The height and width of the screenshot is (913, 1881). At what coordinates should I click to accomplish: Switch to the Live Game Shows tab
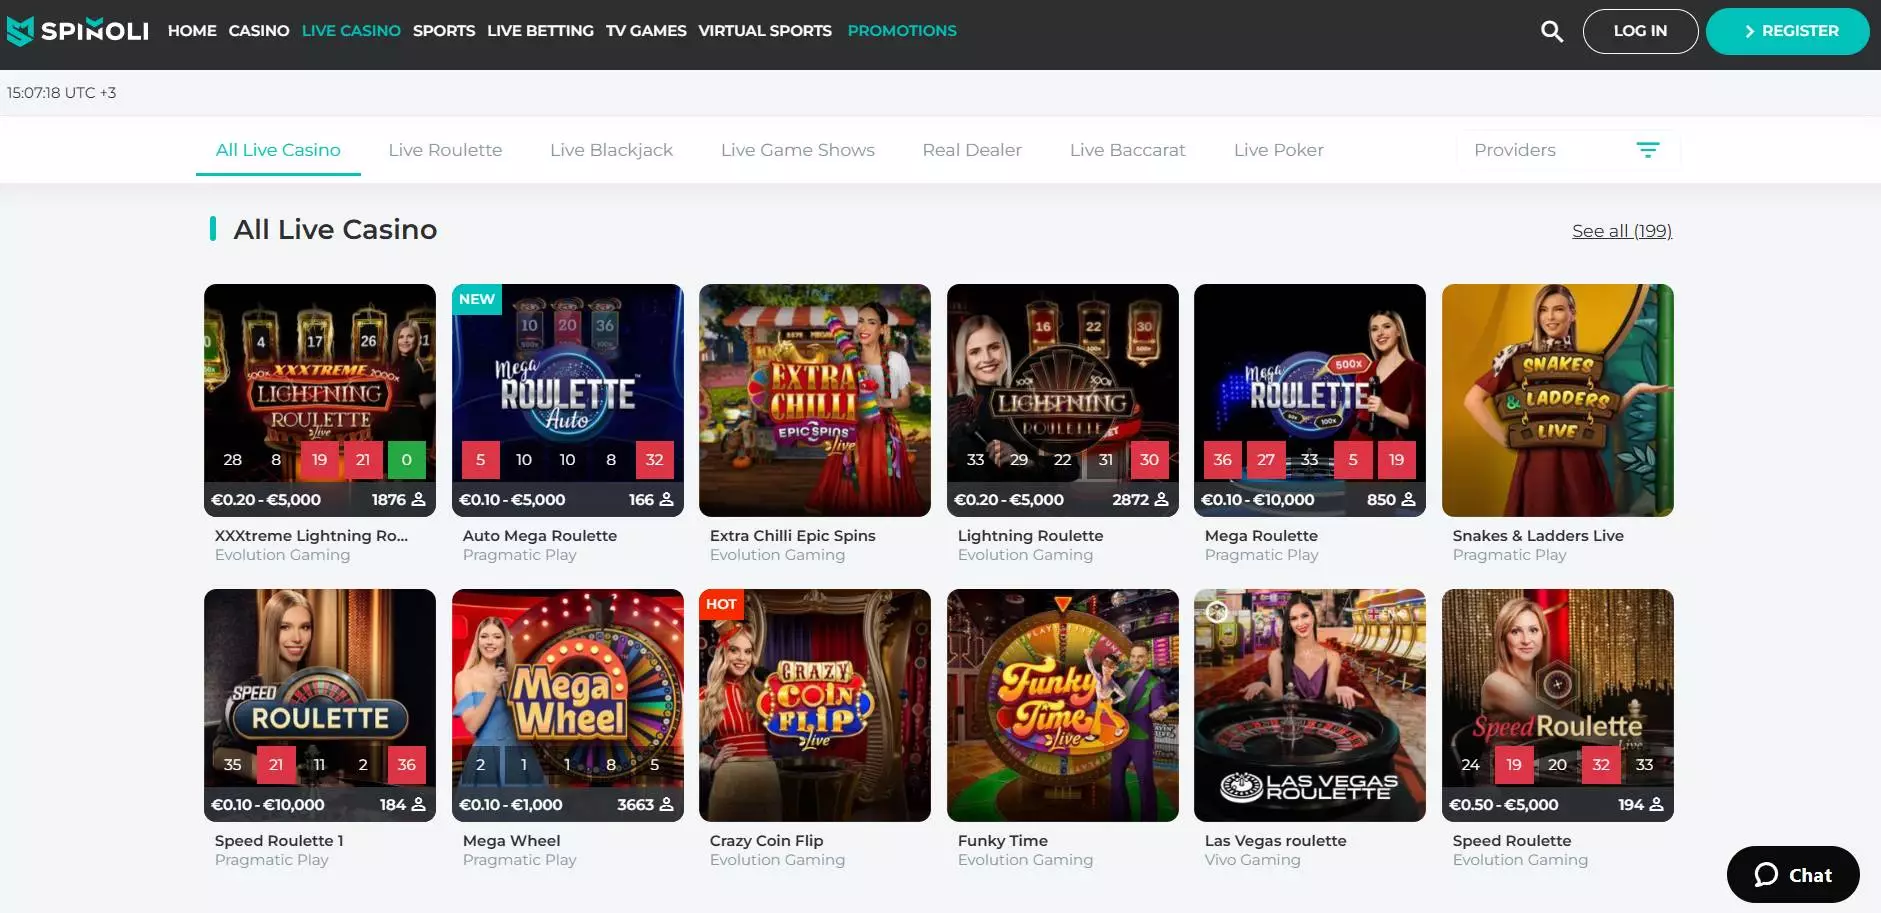[797, 150]
